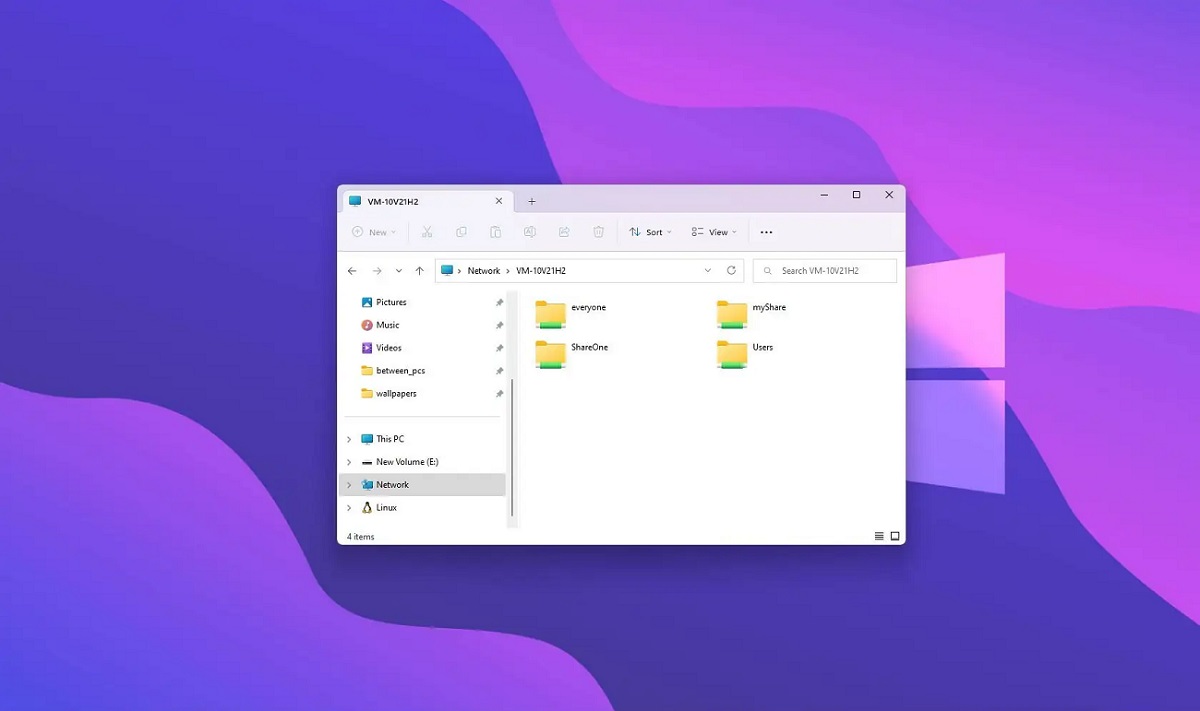Click the Paste clipboard icon
The image size is (1200, 711).
point(495,232)
